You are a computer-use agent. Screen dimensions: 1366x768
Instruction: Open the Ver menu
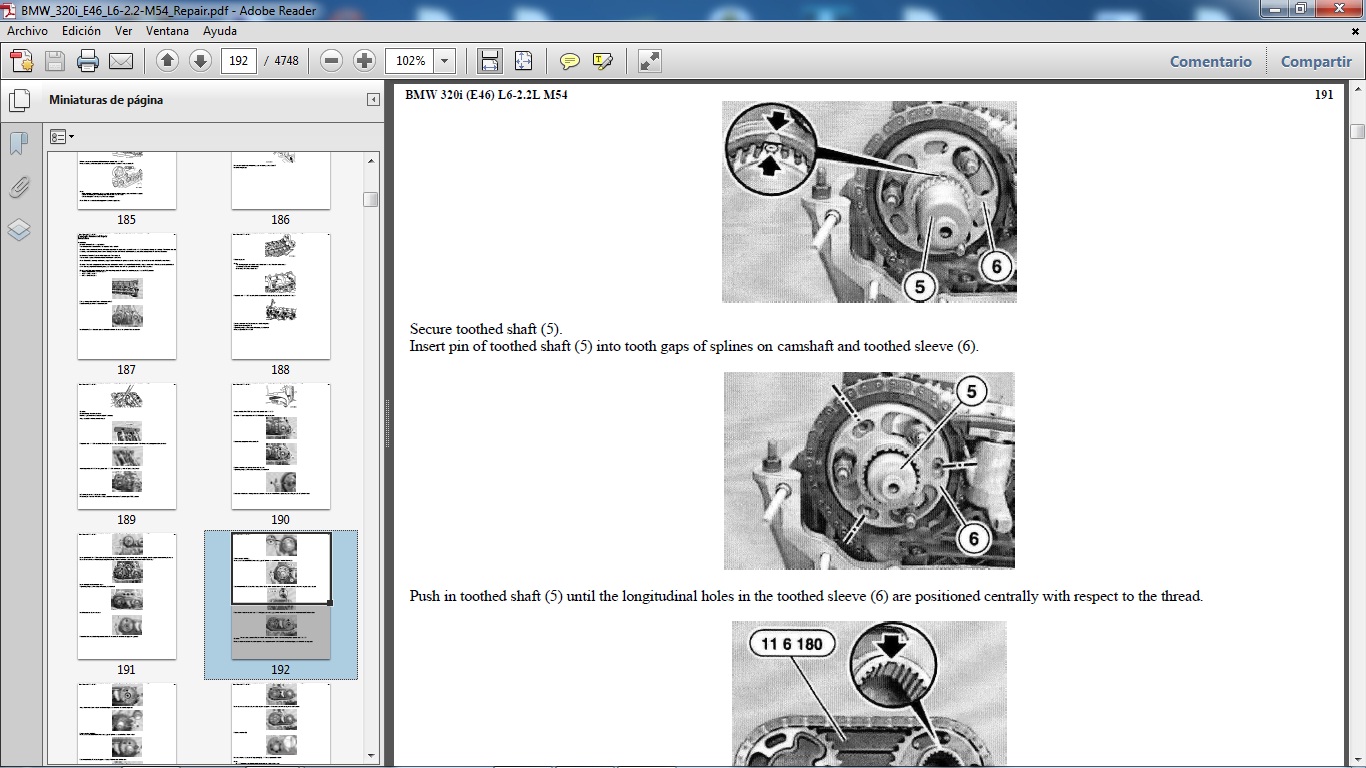[x=125, y=31]
